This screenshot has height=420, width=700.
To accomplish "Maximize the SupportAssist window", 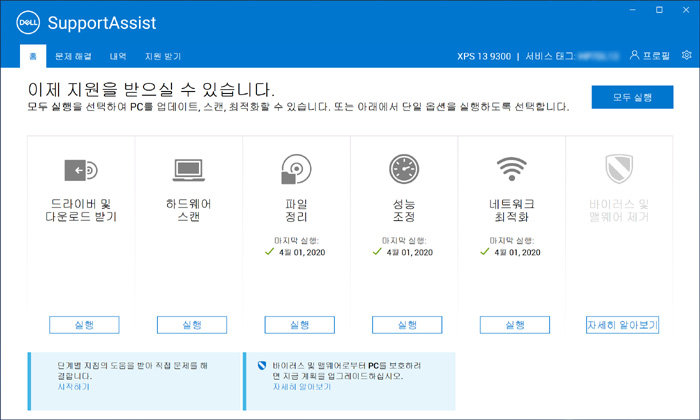I will pyautogui.click(x=659, y=10).
